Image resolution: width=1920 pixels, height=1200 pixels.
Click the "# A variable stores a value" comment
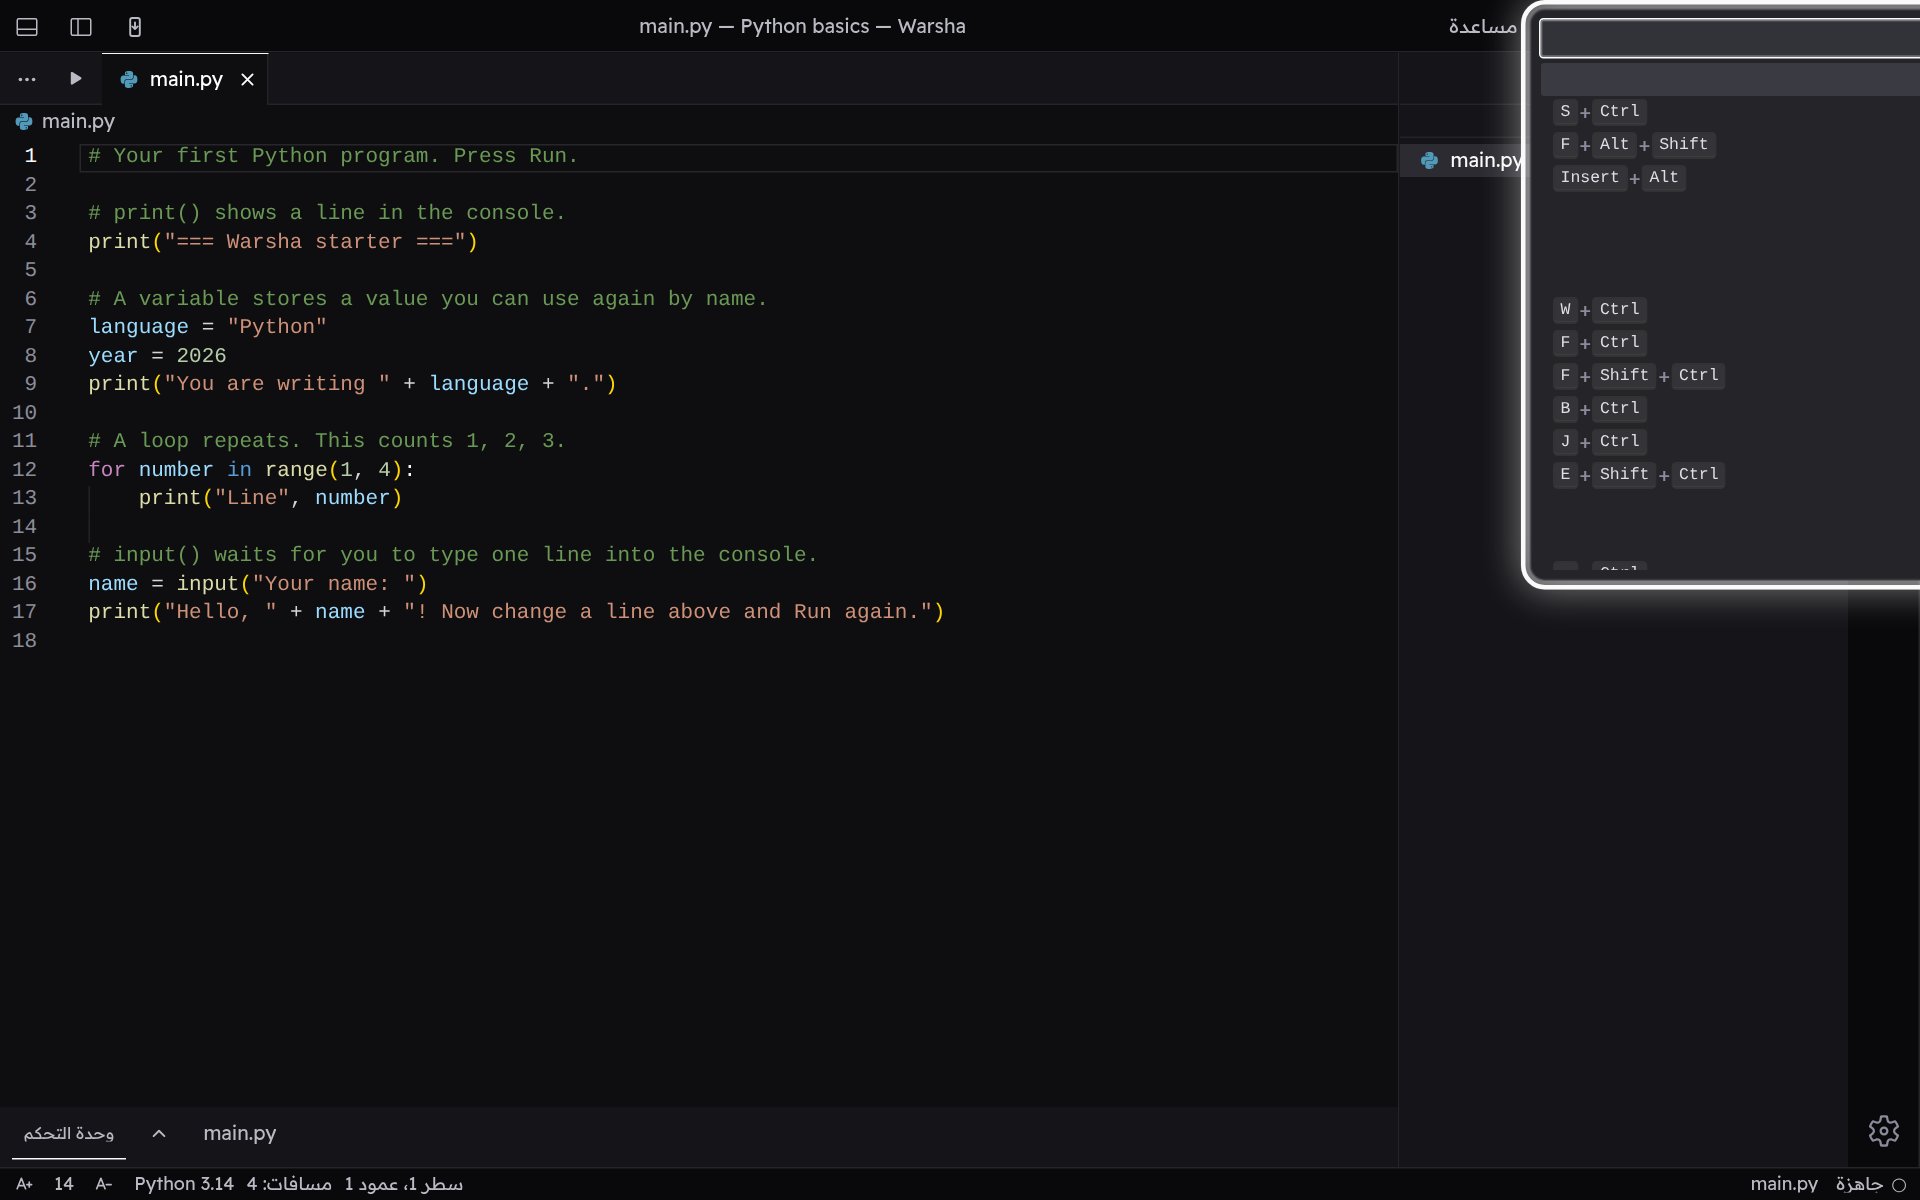(x=428, y=299)
